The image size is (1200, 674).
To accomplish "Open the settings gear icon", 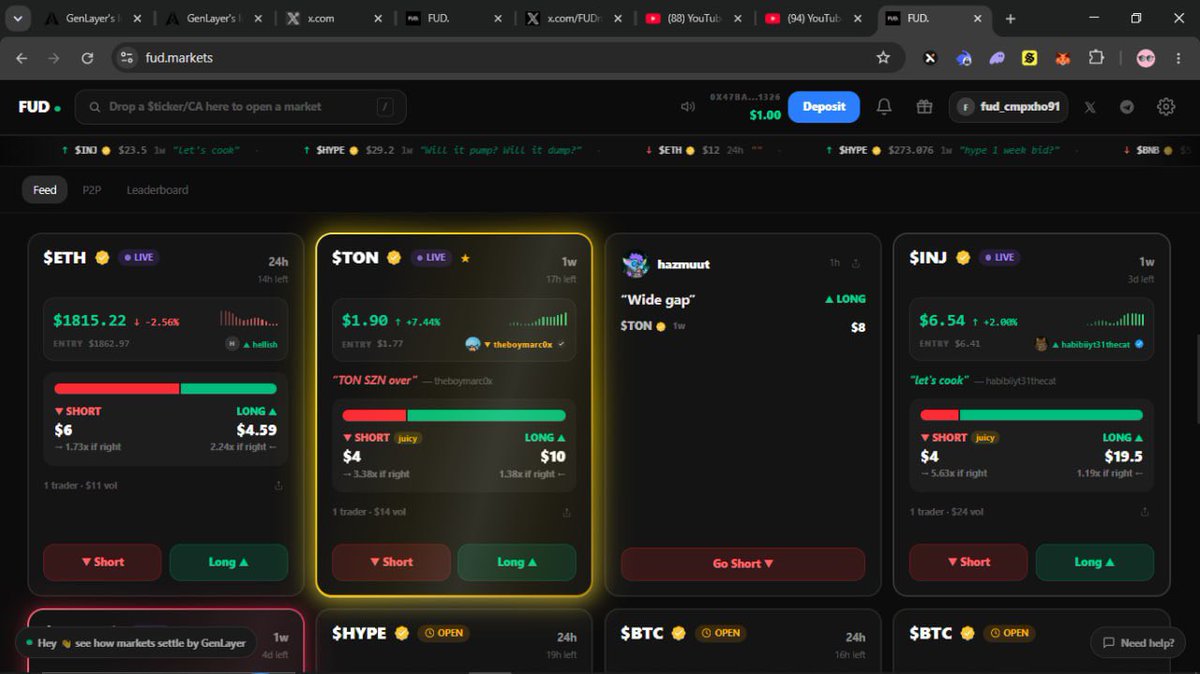I will coord(1166,107).
